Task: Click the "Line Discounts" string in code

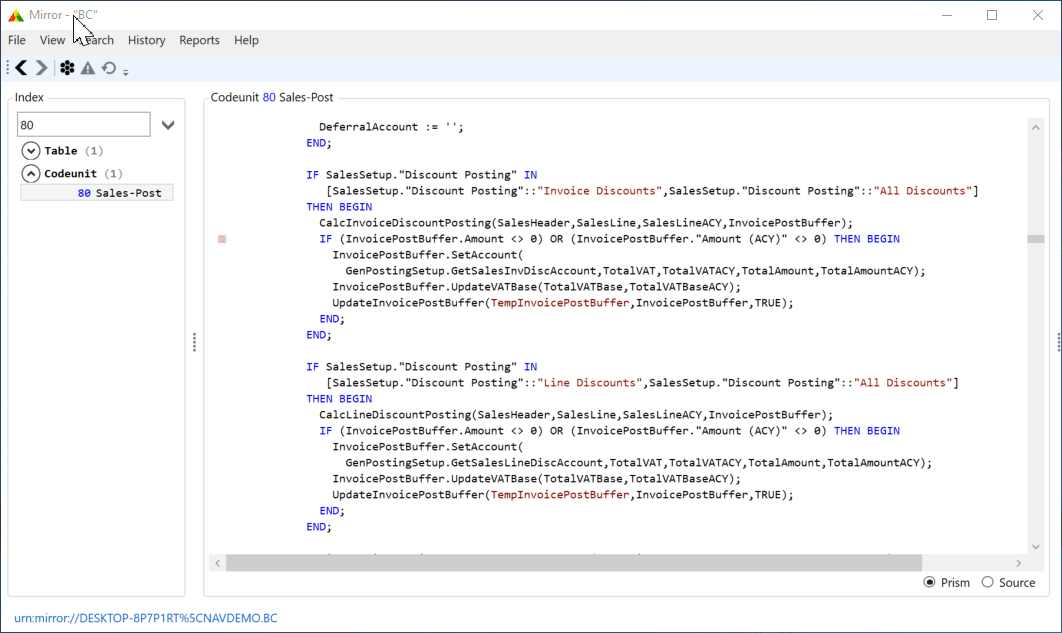Action: 589,383
